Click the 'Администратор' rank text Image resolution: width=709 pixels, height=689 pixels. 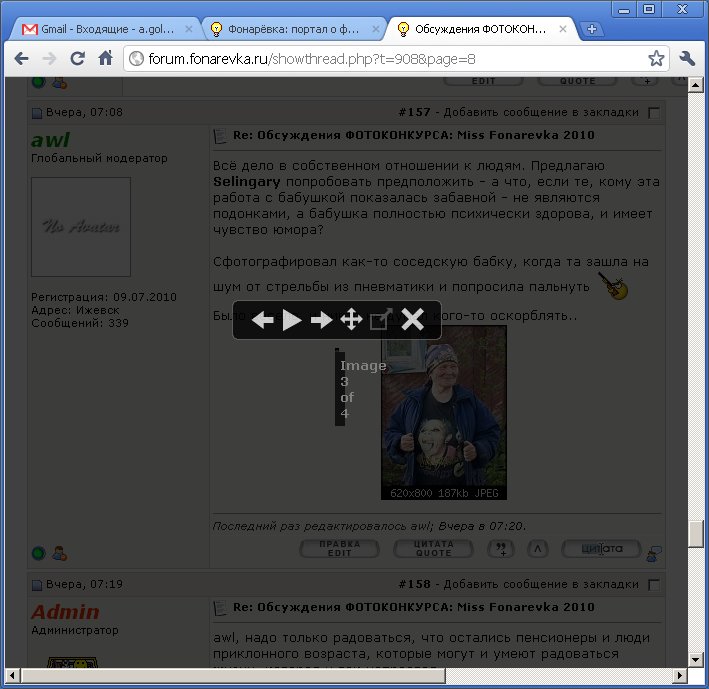click(x=75, y=630)
